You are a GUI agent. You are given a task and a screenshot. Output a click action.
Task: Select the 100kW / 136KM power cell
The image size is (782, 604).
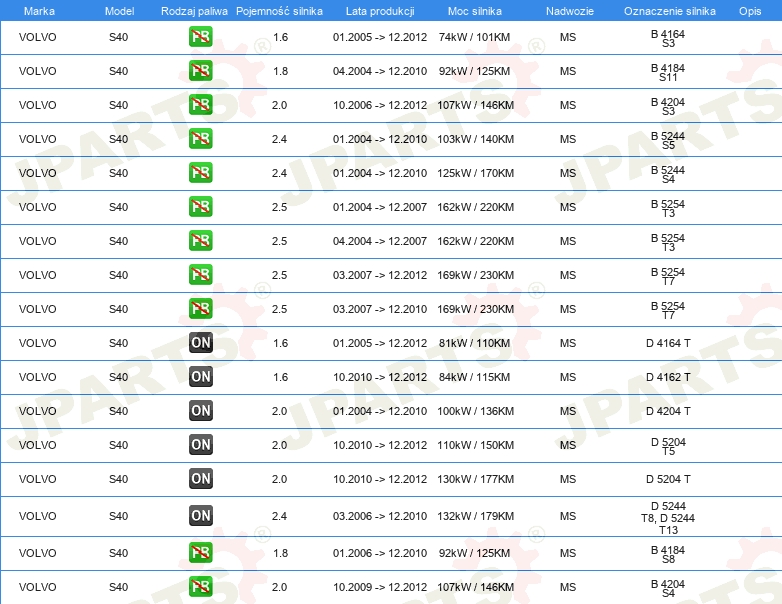[x=475, y=410]
